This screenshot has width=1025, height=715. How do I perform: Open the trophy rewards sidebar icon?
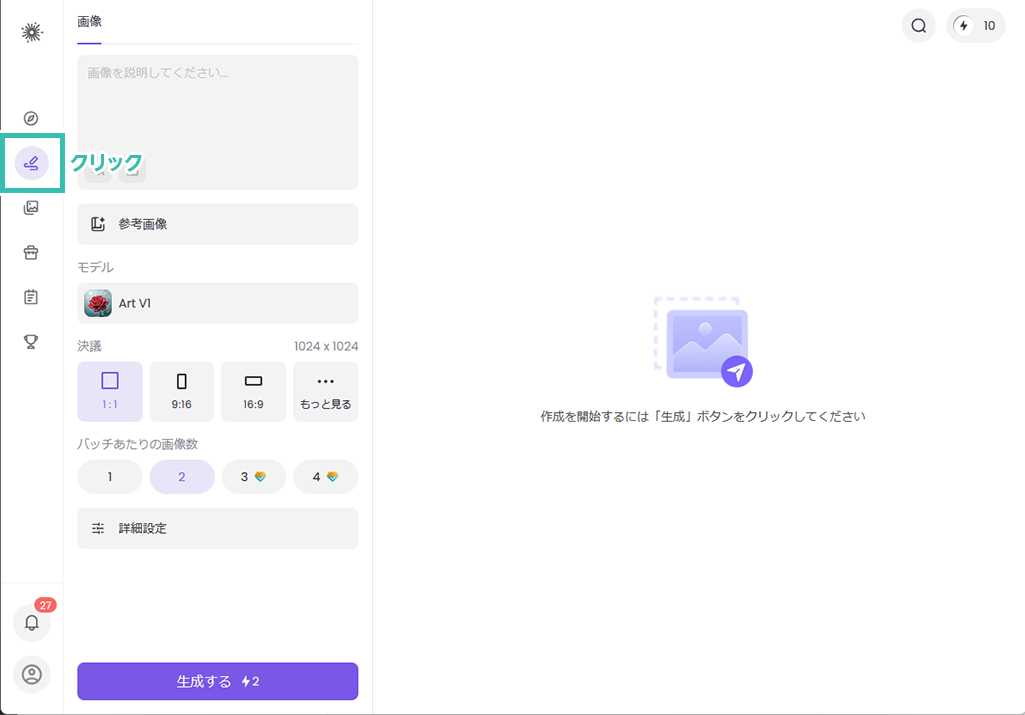point(31,341)
